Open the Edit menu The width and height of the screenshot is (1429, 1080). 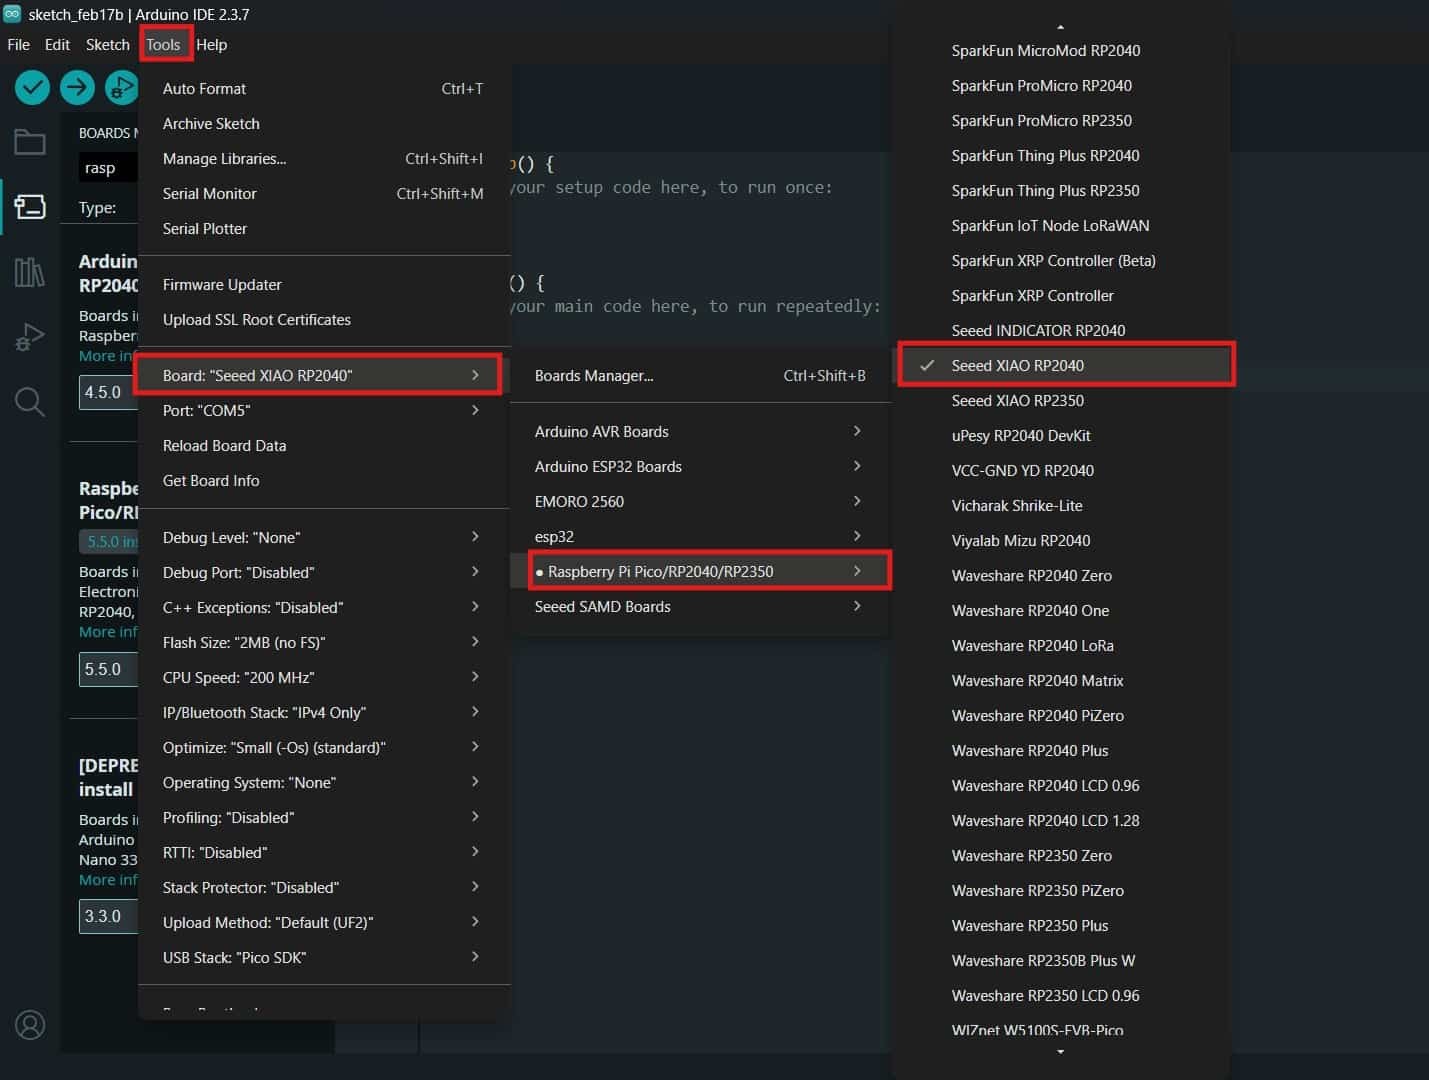click(57, 44)
